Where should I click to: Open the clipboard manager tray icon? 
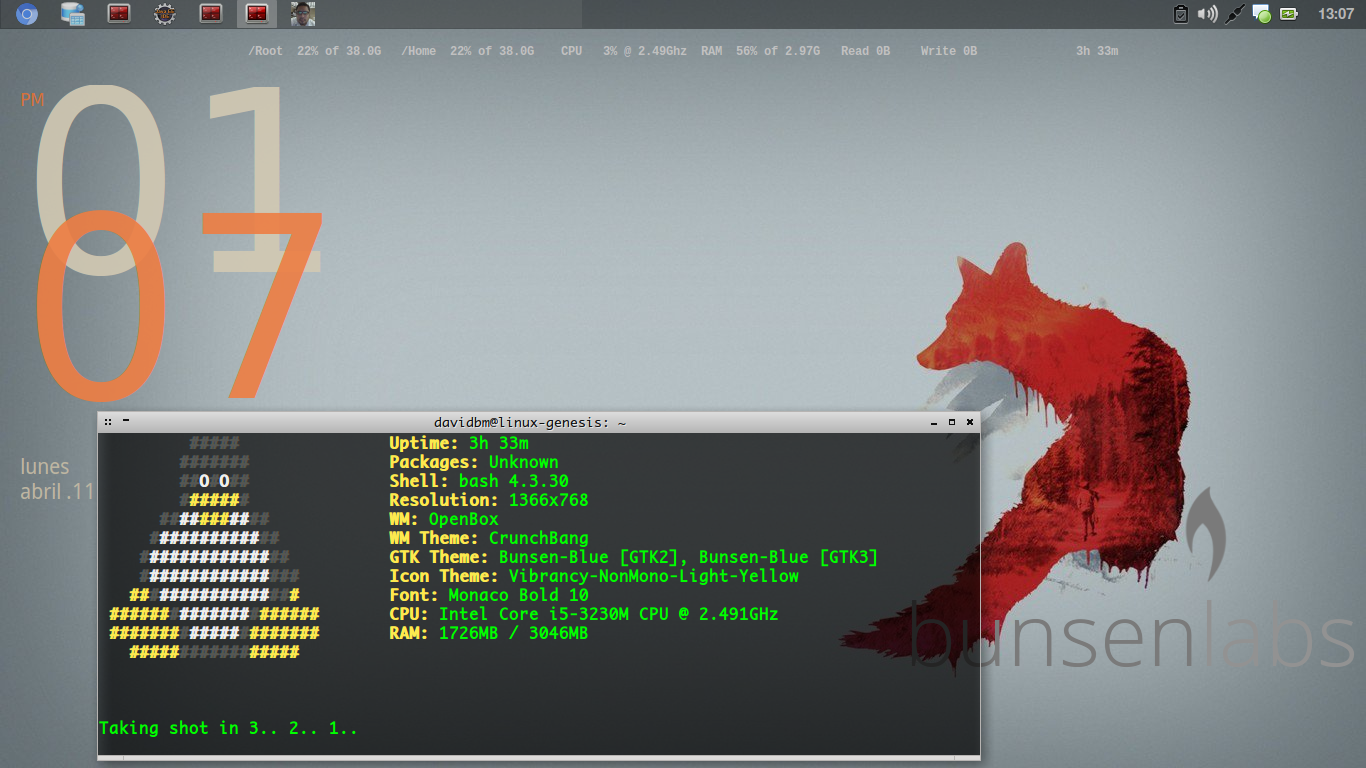tap(1181, 14)
